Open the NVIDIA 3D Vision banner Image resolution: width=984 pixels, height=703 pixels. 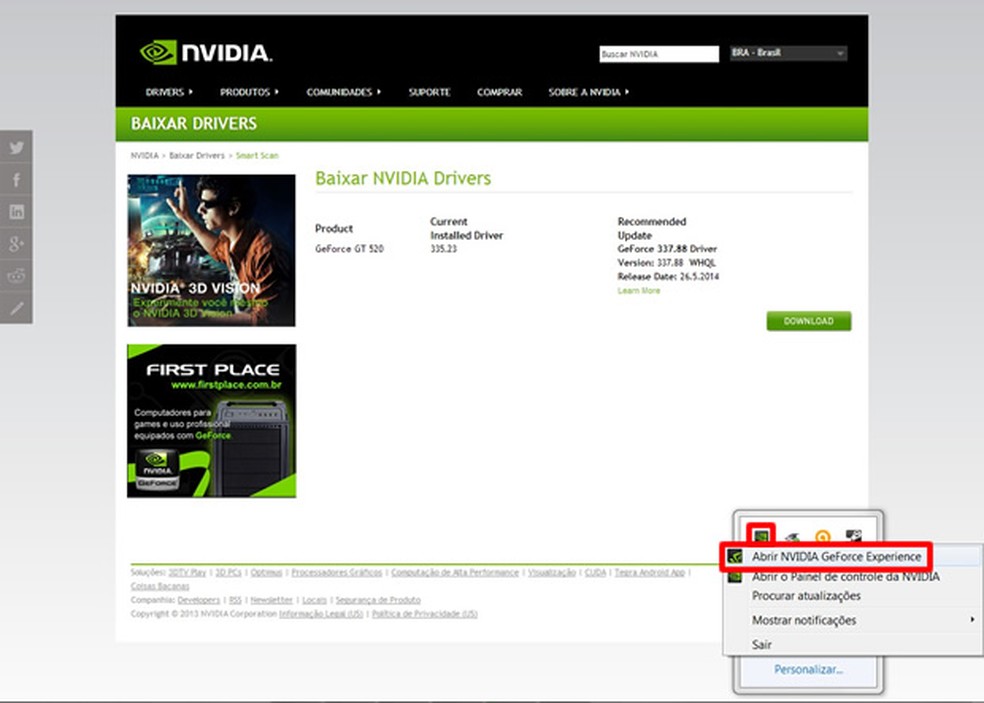[211, 250]
